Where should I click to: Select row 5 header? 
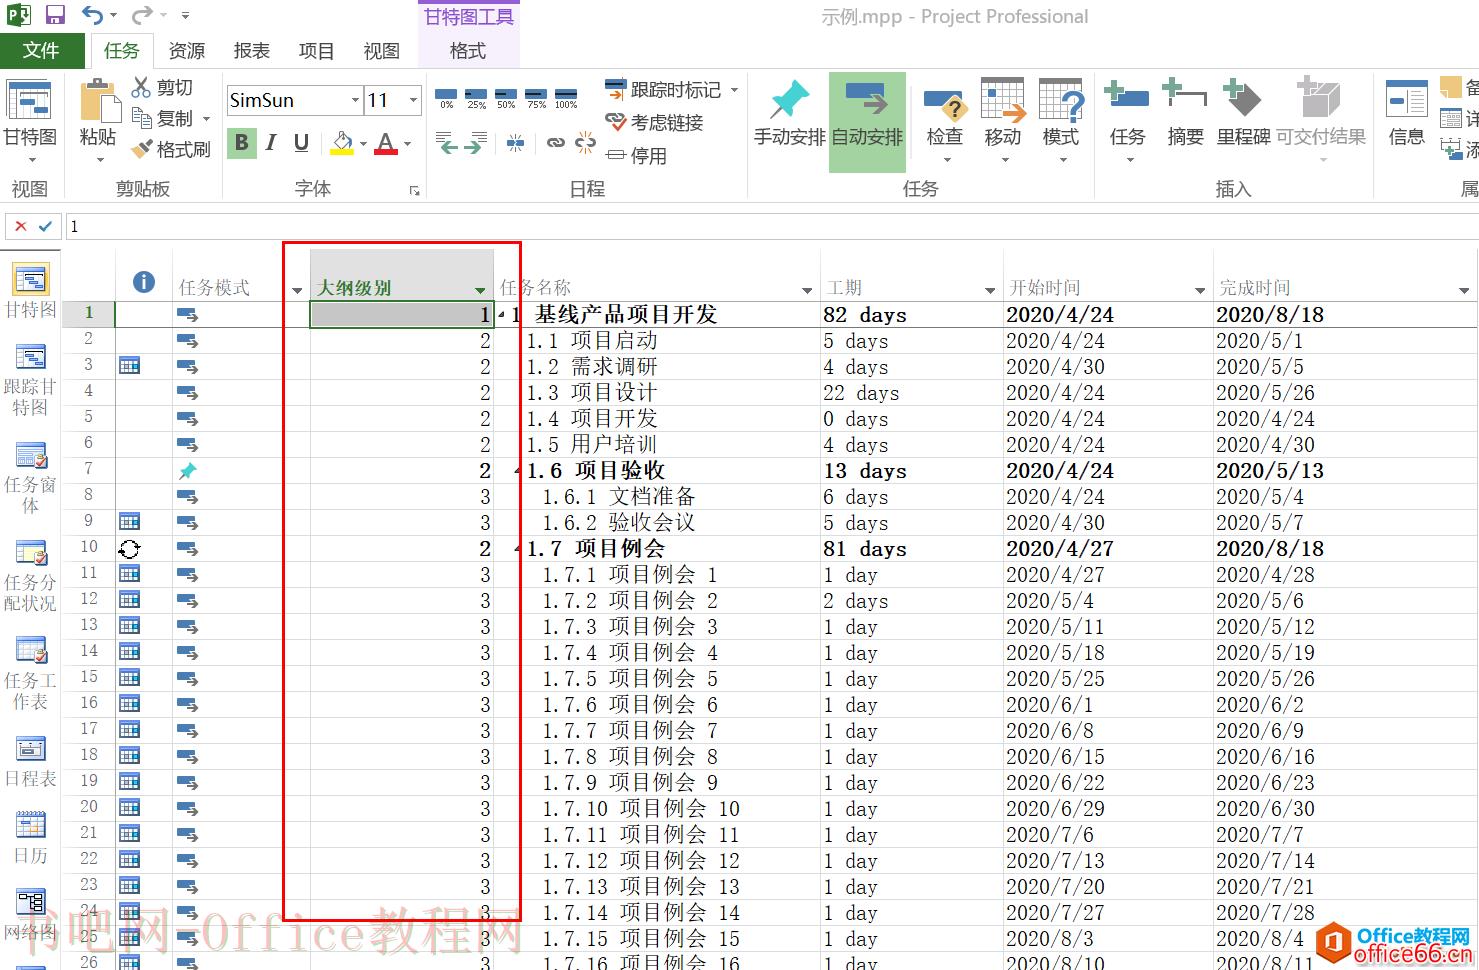(x=88, y=417)
